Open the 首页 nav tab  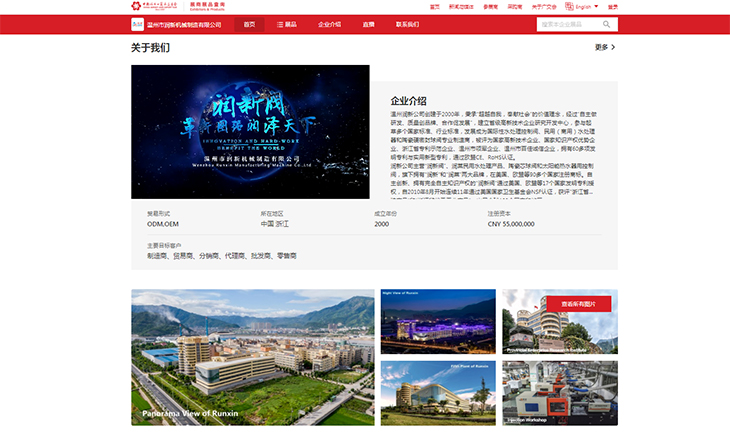click(249, 24)
